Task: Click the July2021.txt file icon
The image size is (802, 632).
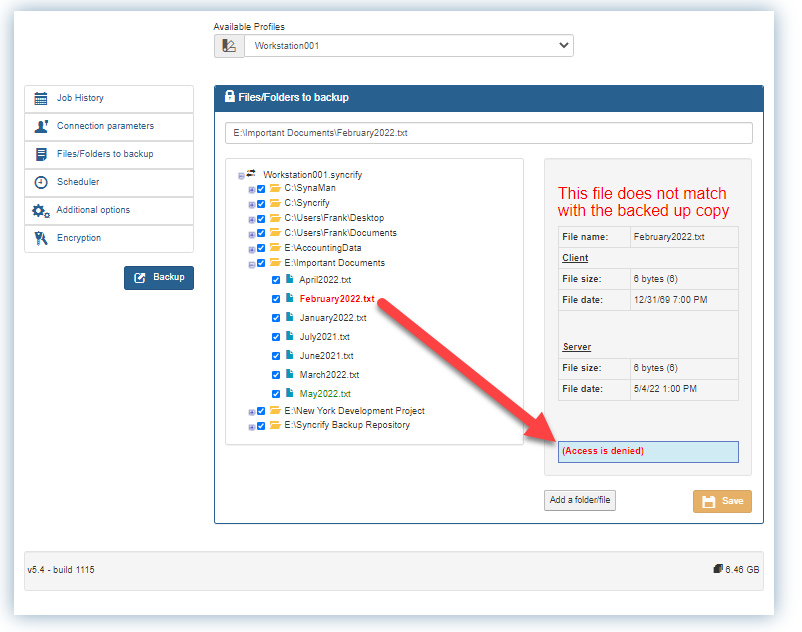Action: click(x=289, y=336)
